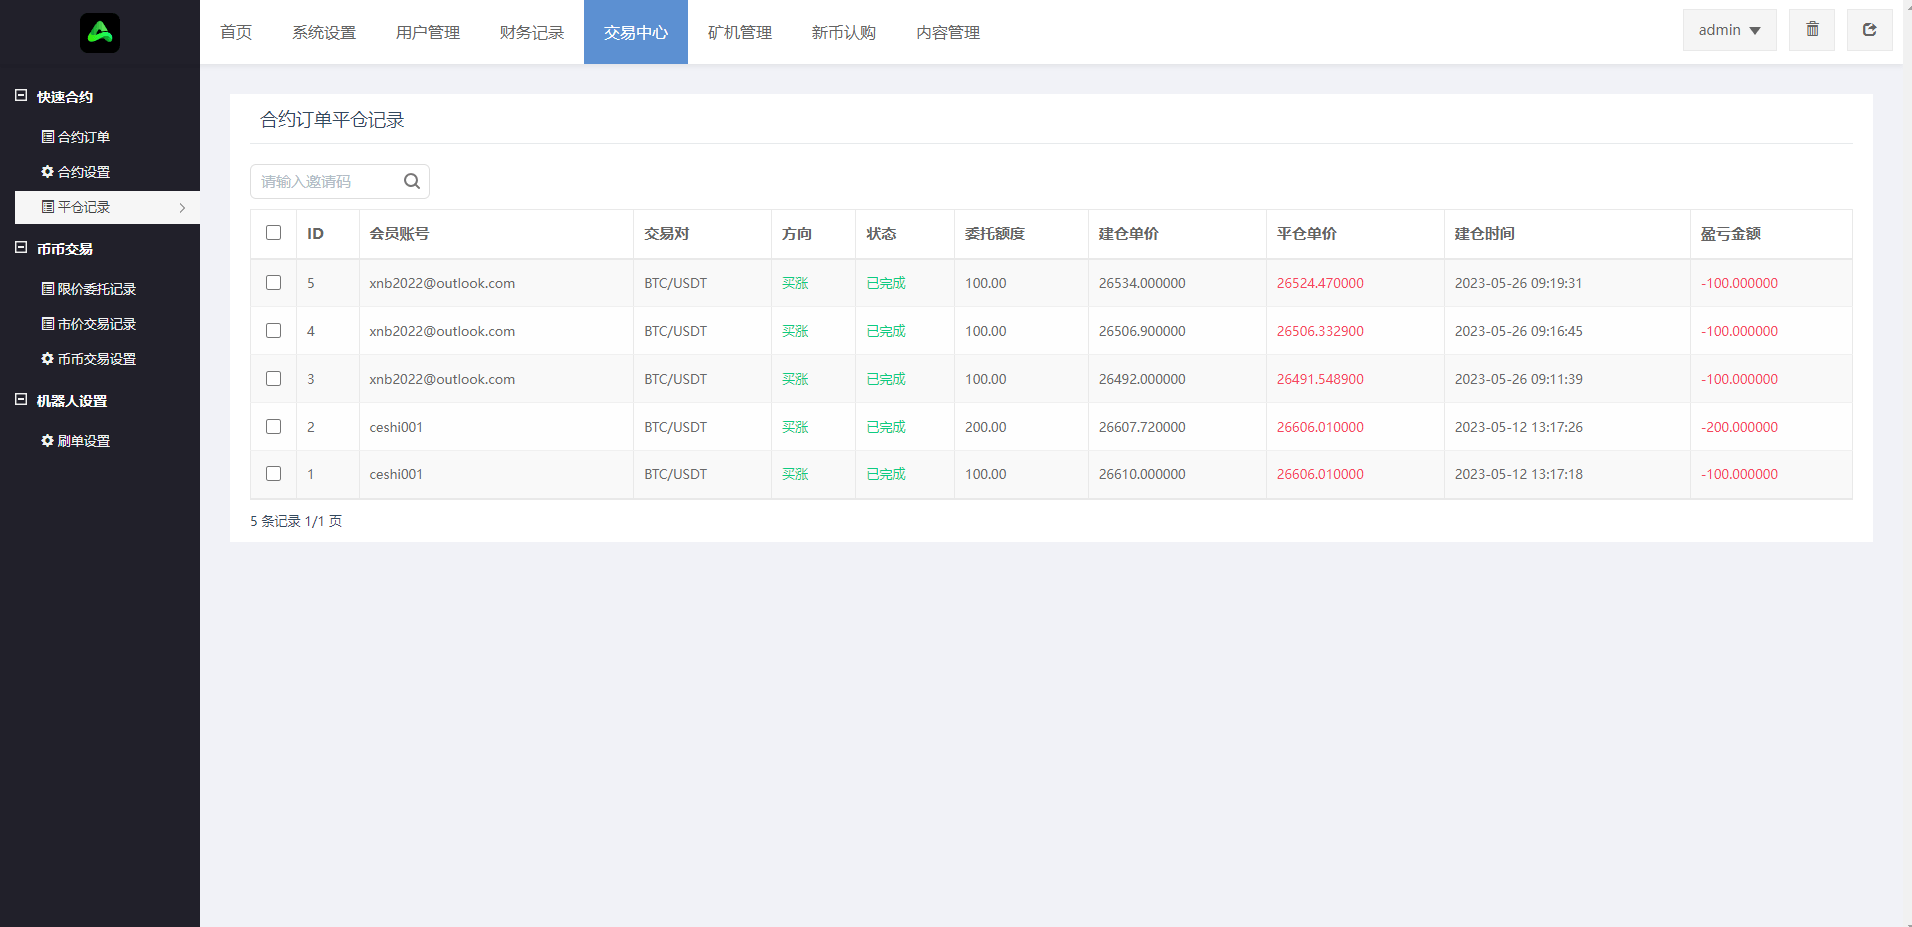Click the green app logo at top left
This screenshot has width=1912, height=927.
pos(99,32)
